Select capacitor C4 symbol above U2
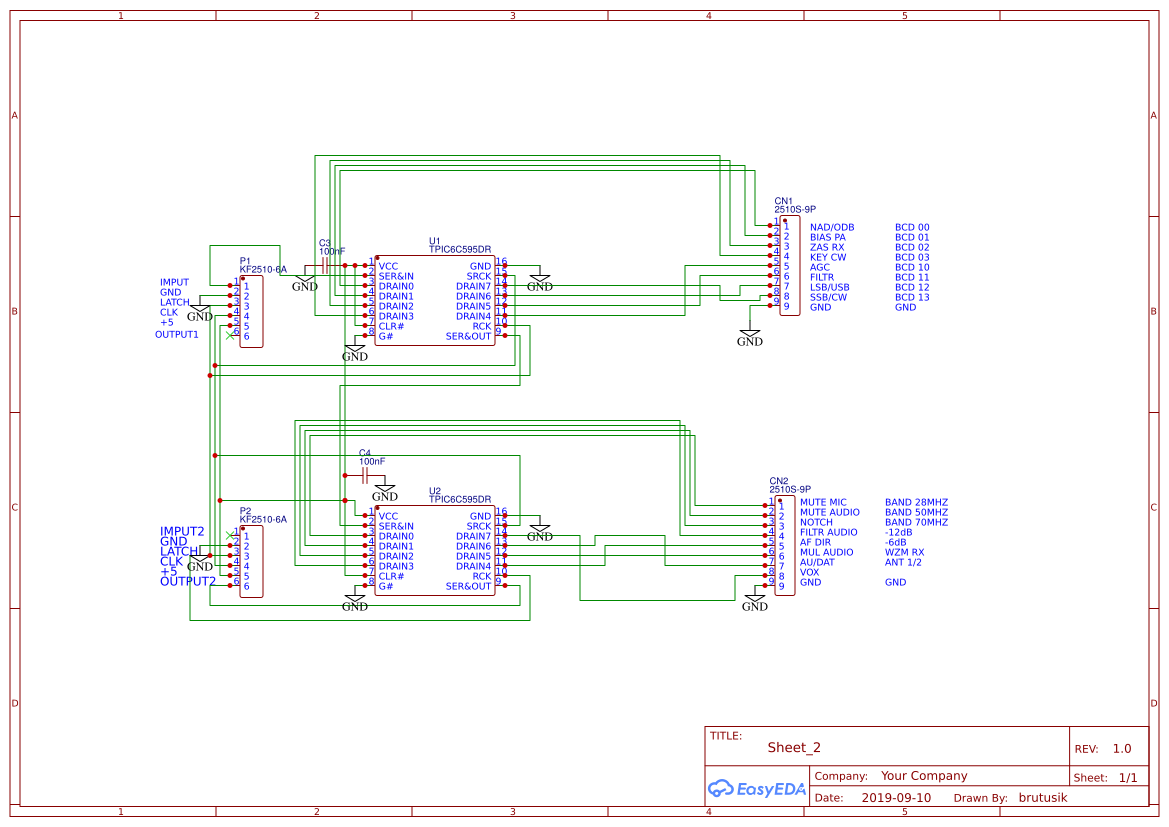The image size is (1169, 827). pyautogui.click(x=365, y=476)
